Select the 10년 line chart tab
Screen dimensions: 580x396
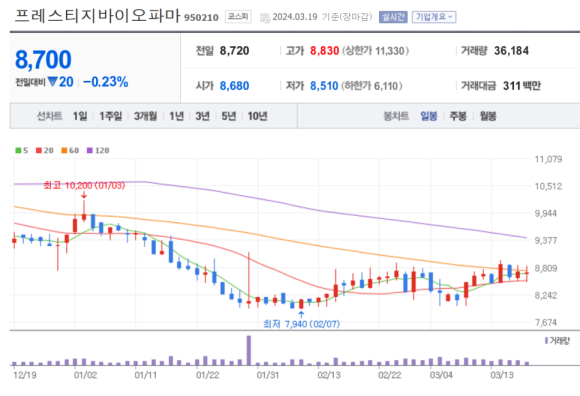257,116
